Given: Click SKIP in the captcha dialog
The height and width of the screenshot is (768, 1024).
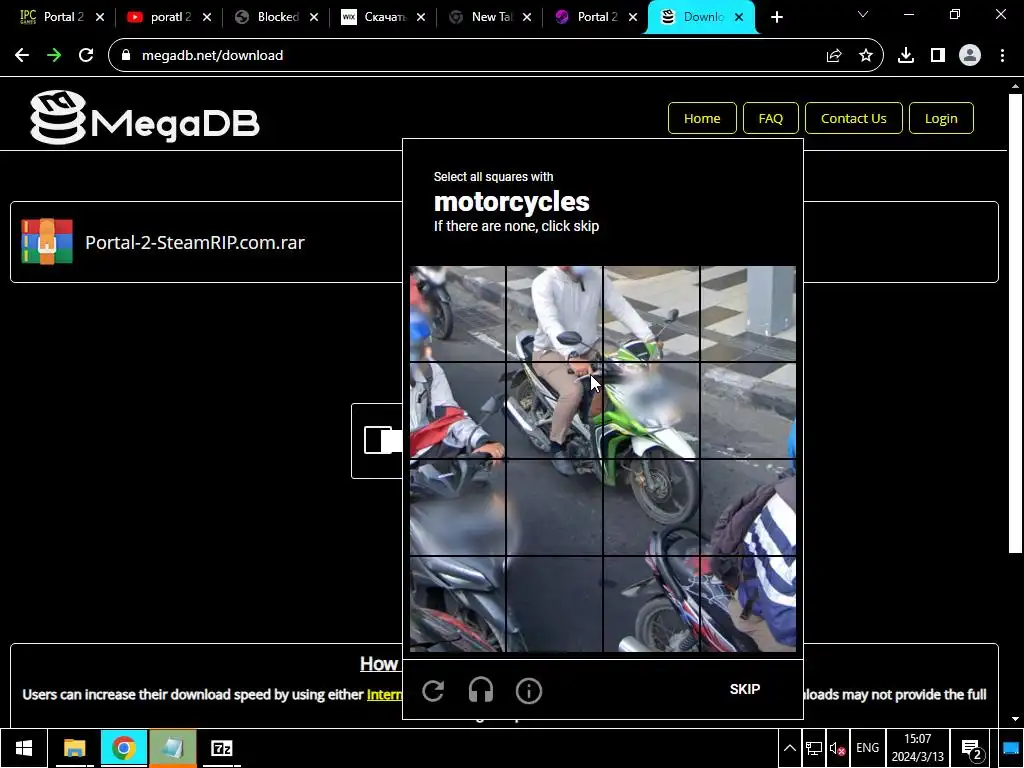Looking at the screenshot, I should coord(744,690).
